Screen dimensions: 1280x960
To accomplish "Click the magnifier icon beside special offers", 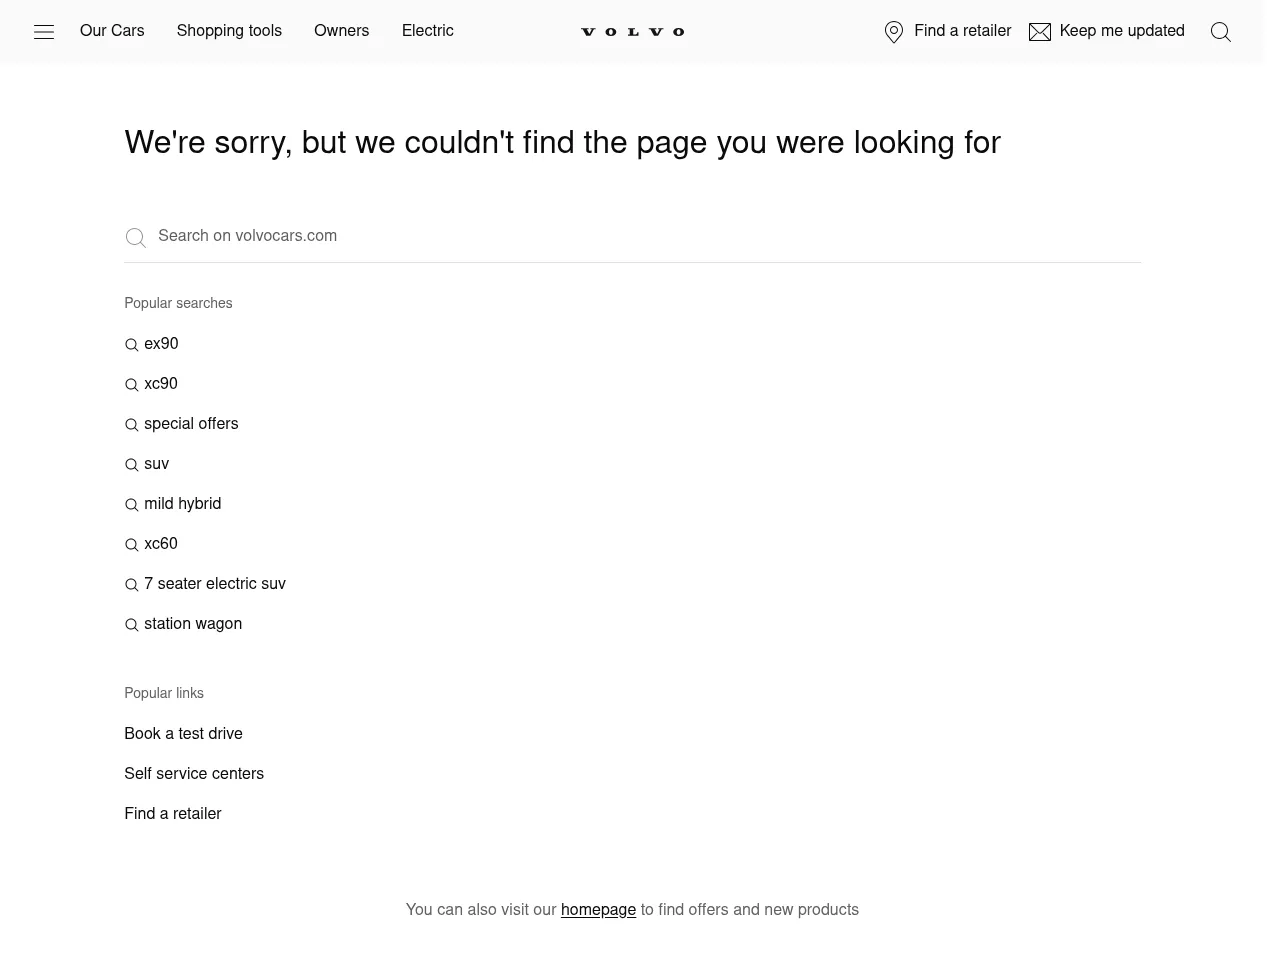I will (x=131, y=425).
